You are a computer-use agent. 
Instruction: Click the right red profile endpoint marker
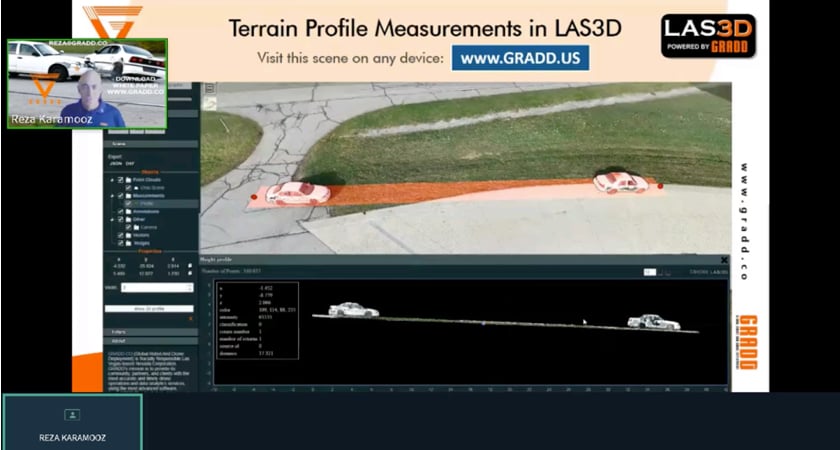[660, 186]
